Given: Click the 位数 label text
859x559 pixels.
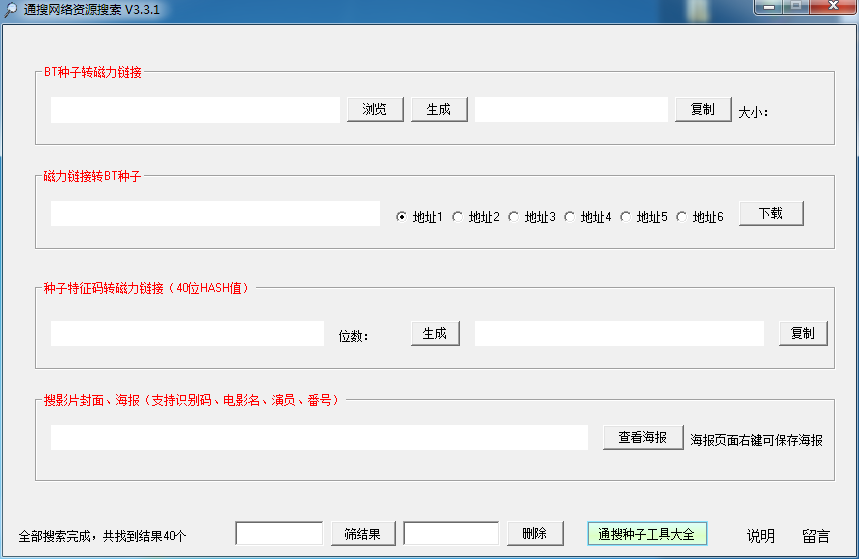Looking at the screenshot, I should click(x=353, y=336).
